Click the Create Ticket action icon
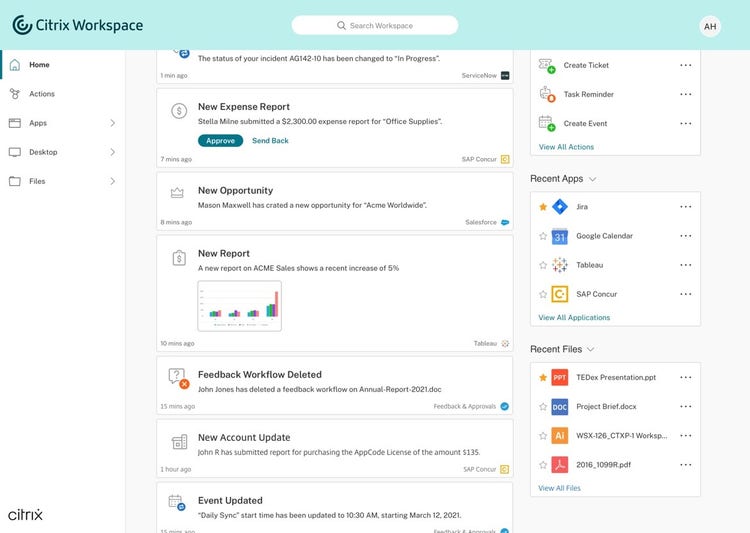The height and width of the screenshot is (533, 750). (547, 66)
